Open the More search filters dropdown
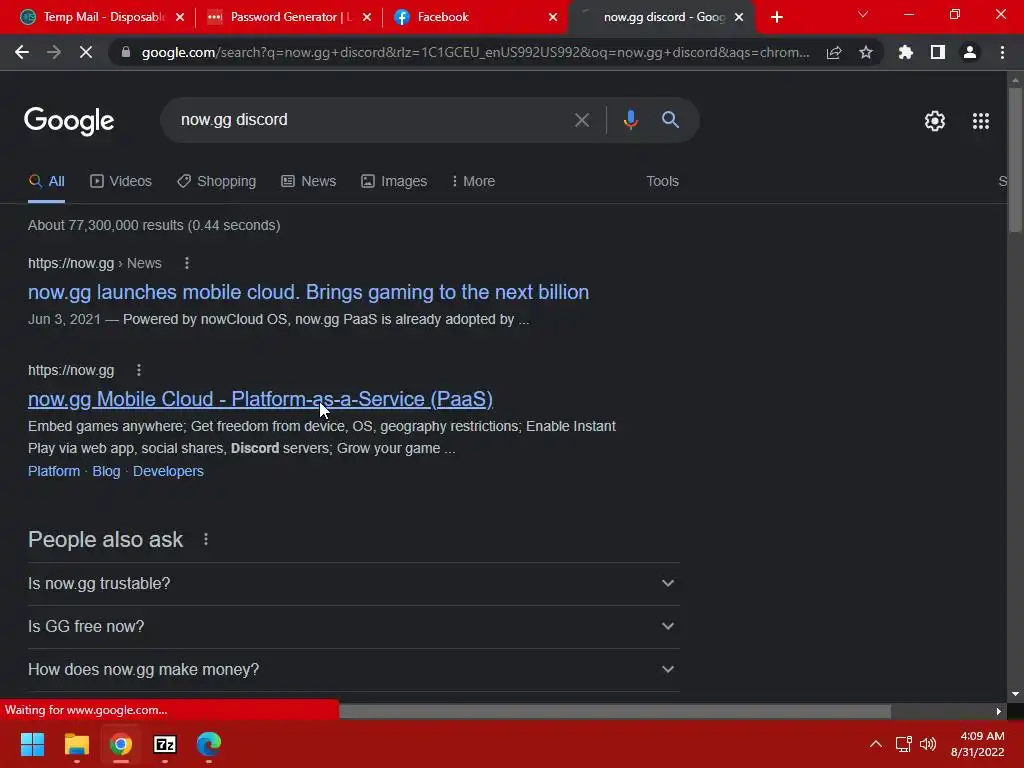The width and height of the screenshot is (1024, 768). click(473, 182)
